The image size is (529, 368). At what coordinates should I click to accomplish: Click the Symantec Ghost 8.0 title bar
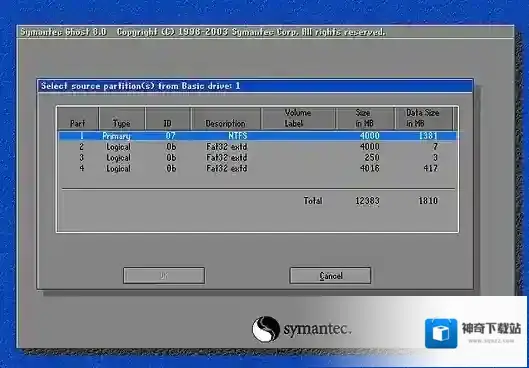point(265,32)
